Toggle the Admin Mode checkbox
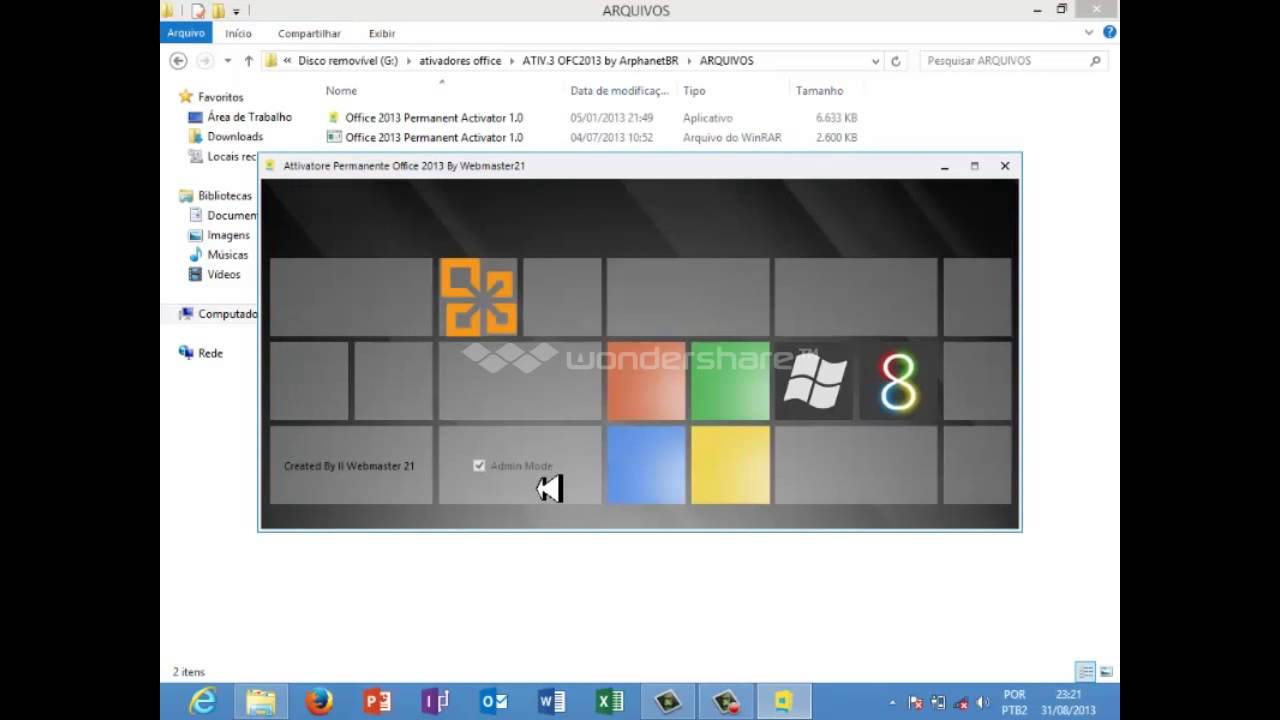 click(479, 466)
